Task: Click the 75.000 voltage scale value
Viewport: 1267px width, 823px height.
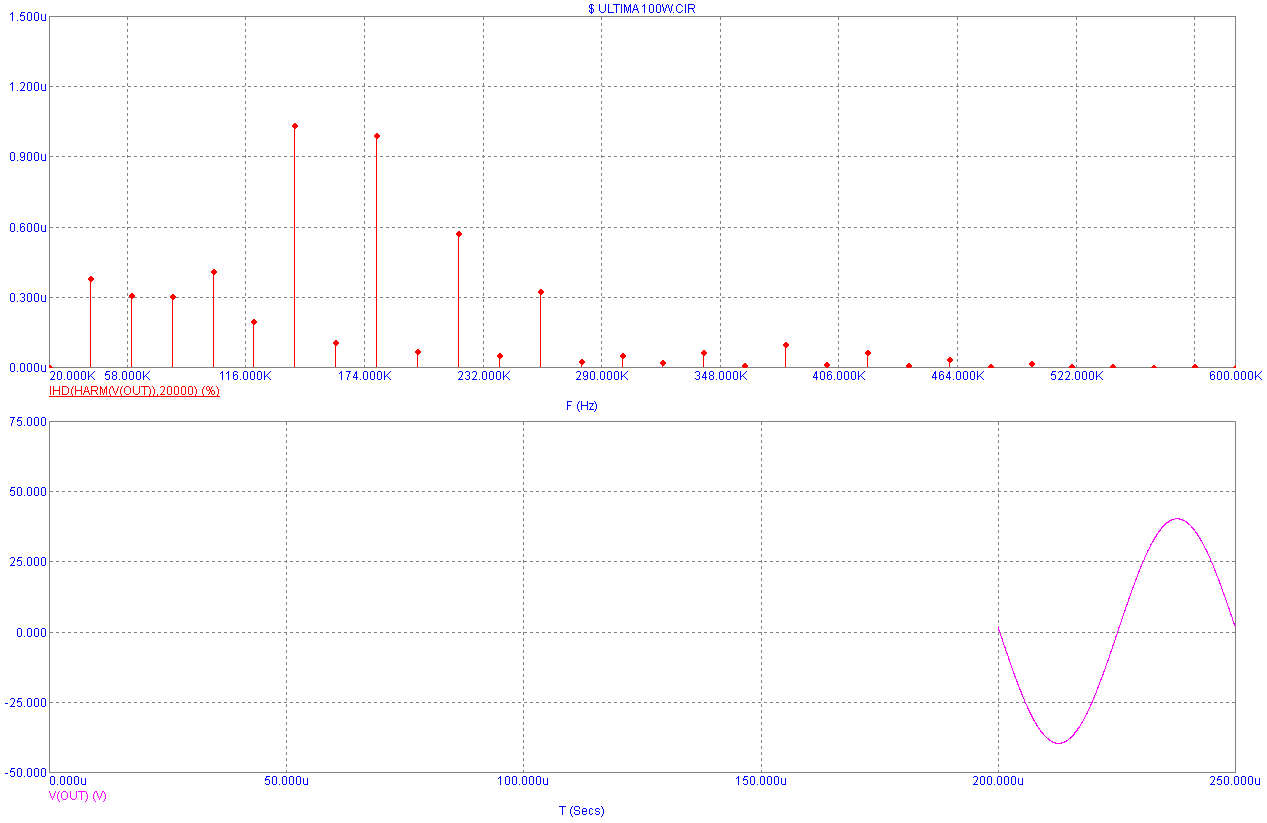Action: pyautogui.click(x=27, y=422)
